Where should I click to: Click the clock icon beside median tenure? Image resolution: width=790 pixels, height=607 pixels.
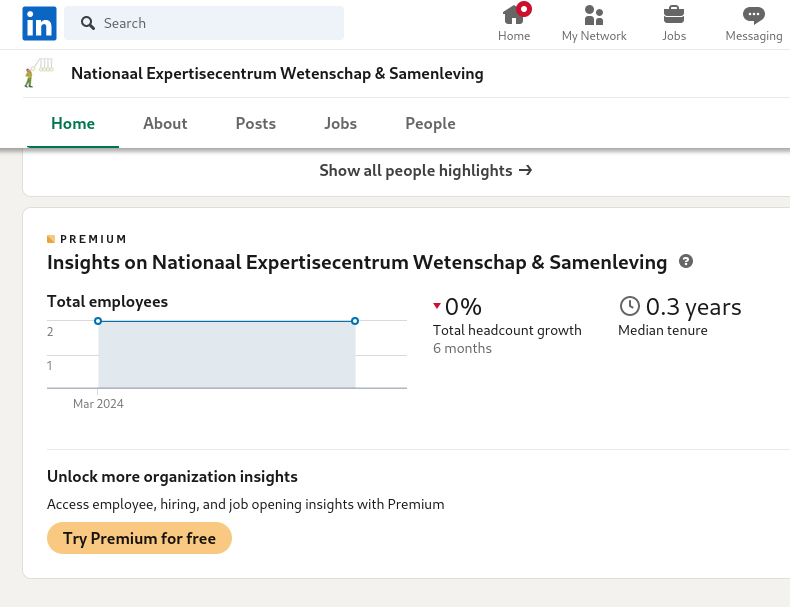(629, 306)
